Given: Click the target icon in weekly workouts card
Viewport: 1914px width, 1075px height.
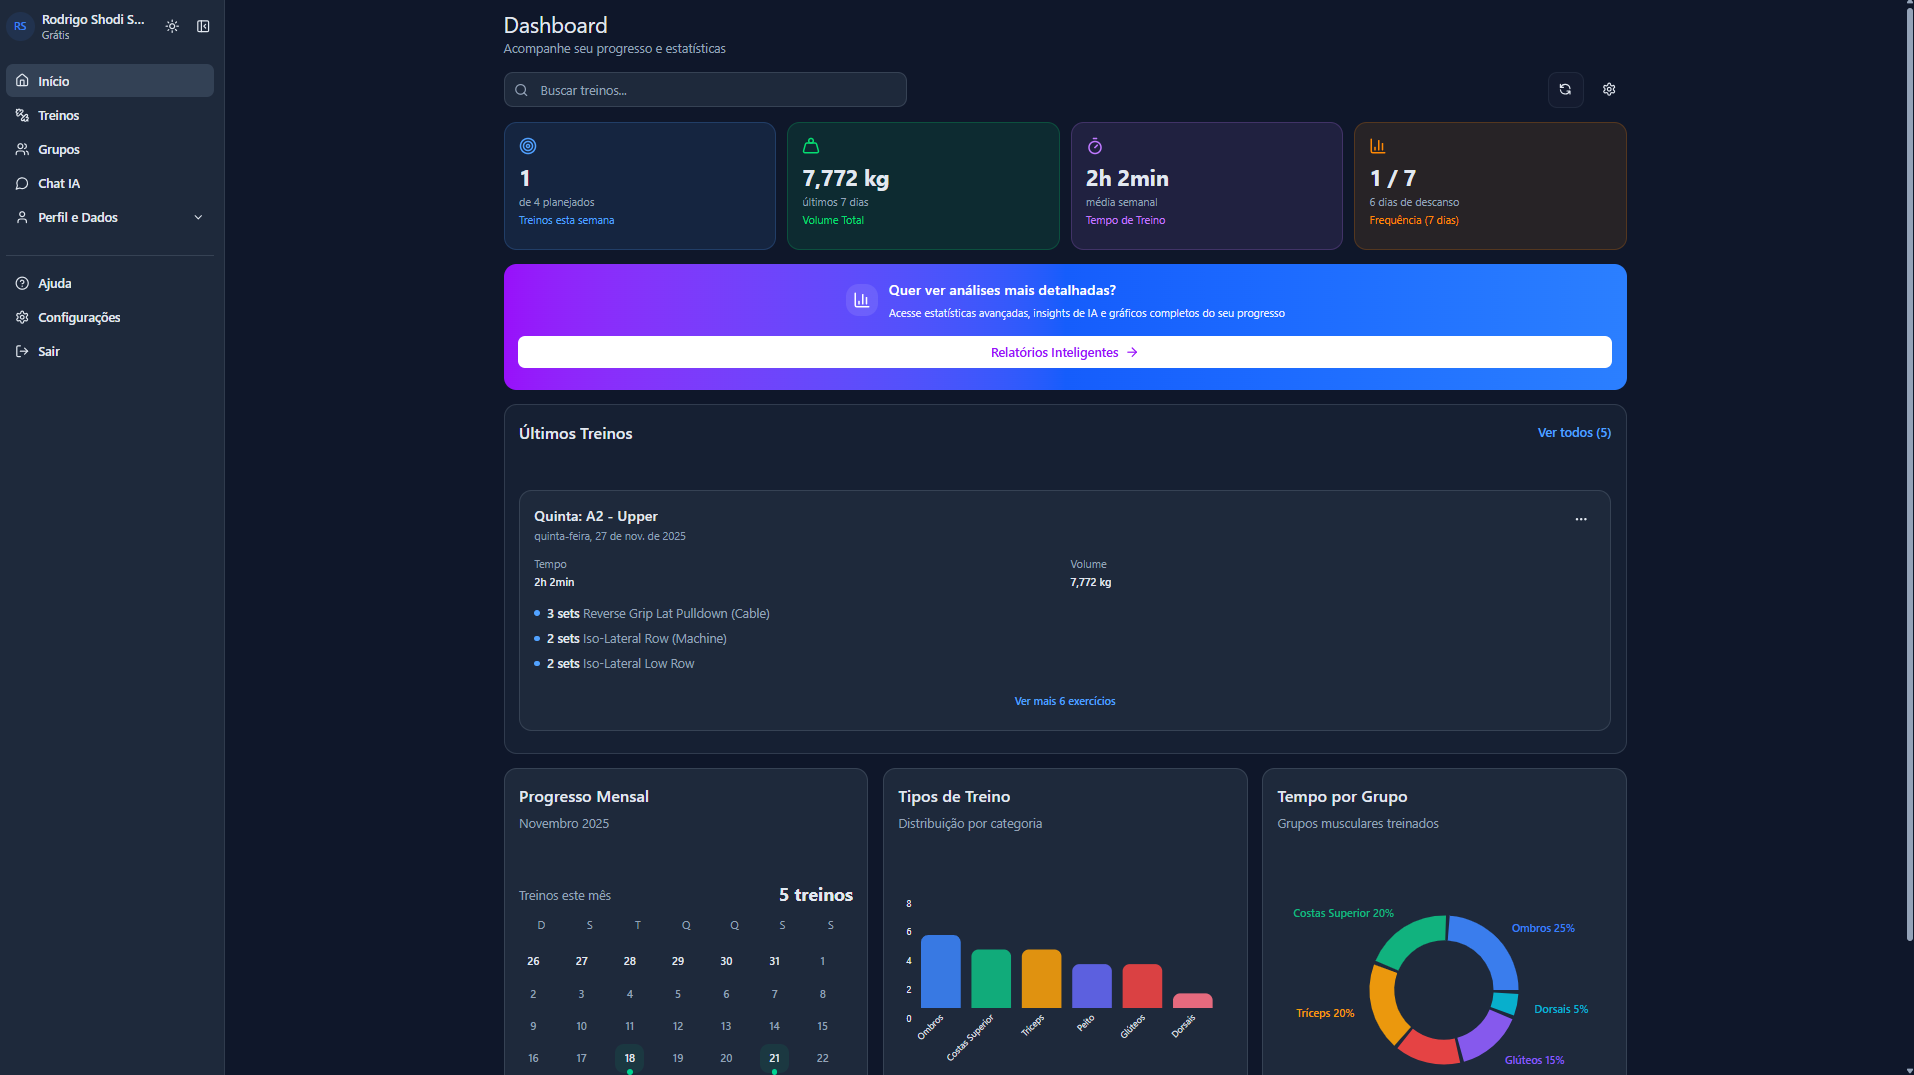Looking at the screenshot, I should point(528,146).
